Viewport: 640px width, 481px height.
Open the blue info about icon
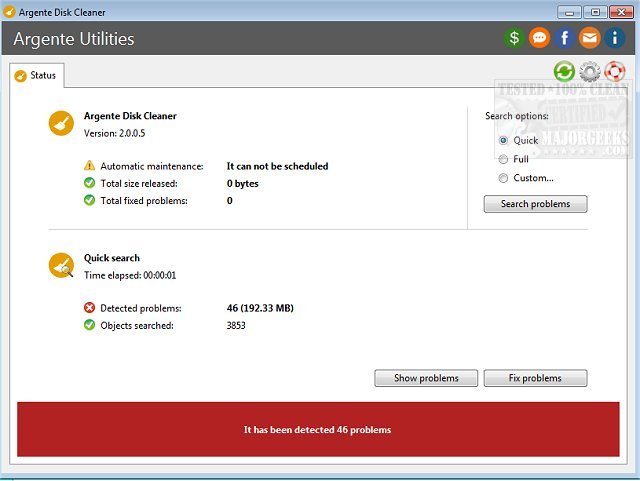(x=615, y=38)
